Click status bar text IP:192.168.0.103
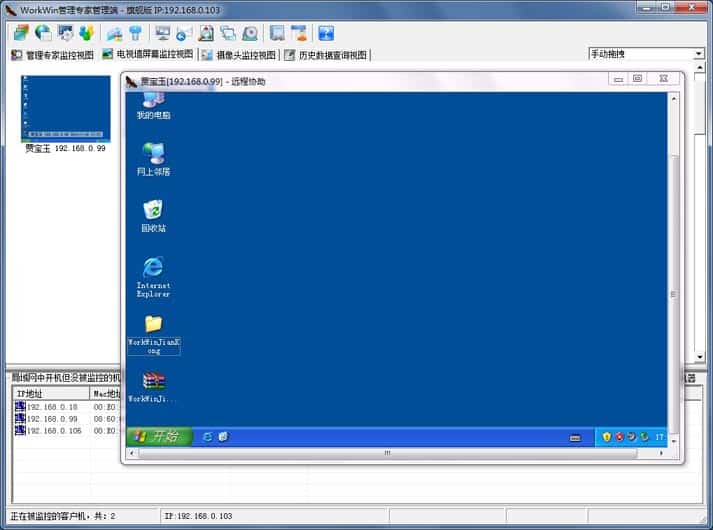This screenshot has height=530, width=713. pyautogui.click(x=199, y=516)
